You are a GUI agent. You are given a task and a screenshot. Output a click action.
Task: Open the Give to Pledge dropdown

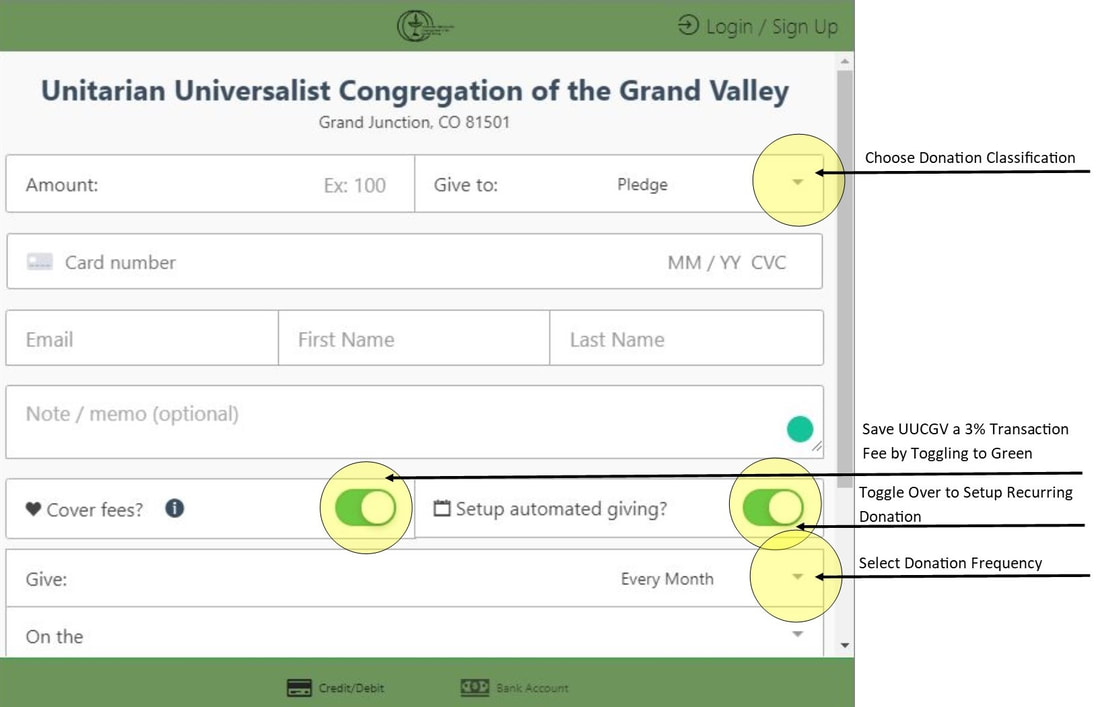pos(619,184)
